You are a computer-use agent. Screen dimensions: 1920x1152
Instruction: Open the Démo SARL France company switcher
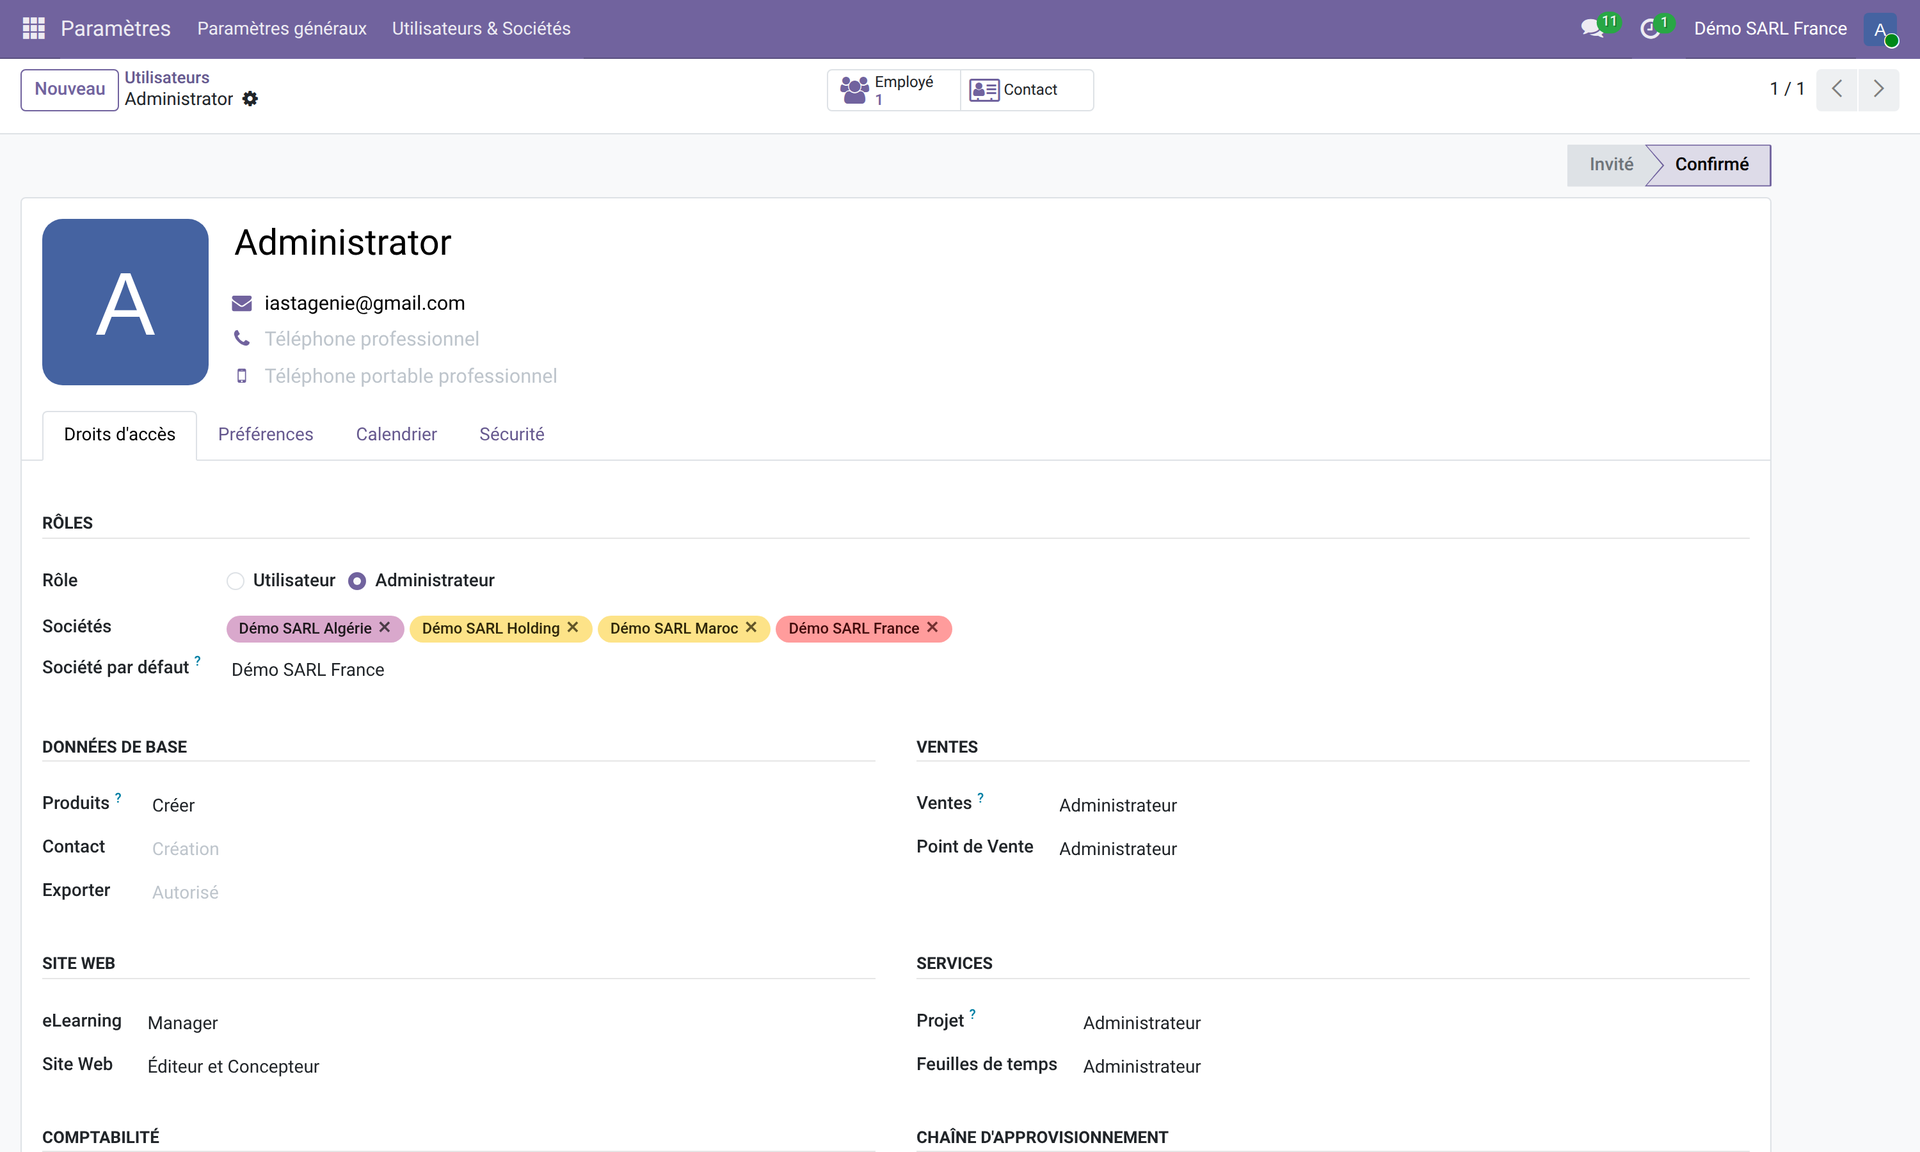[x=1770, y=29]
